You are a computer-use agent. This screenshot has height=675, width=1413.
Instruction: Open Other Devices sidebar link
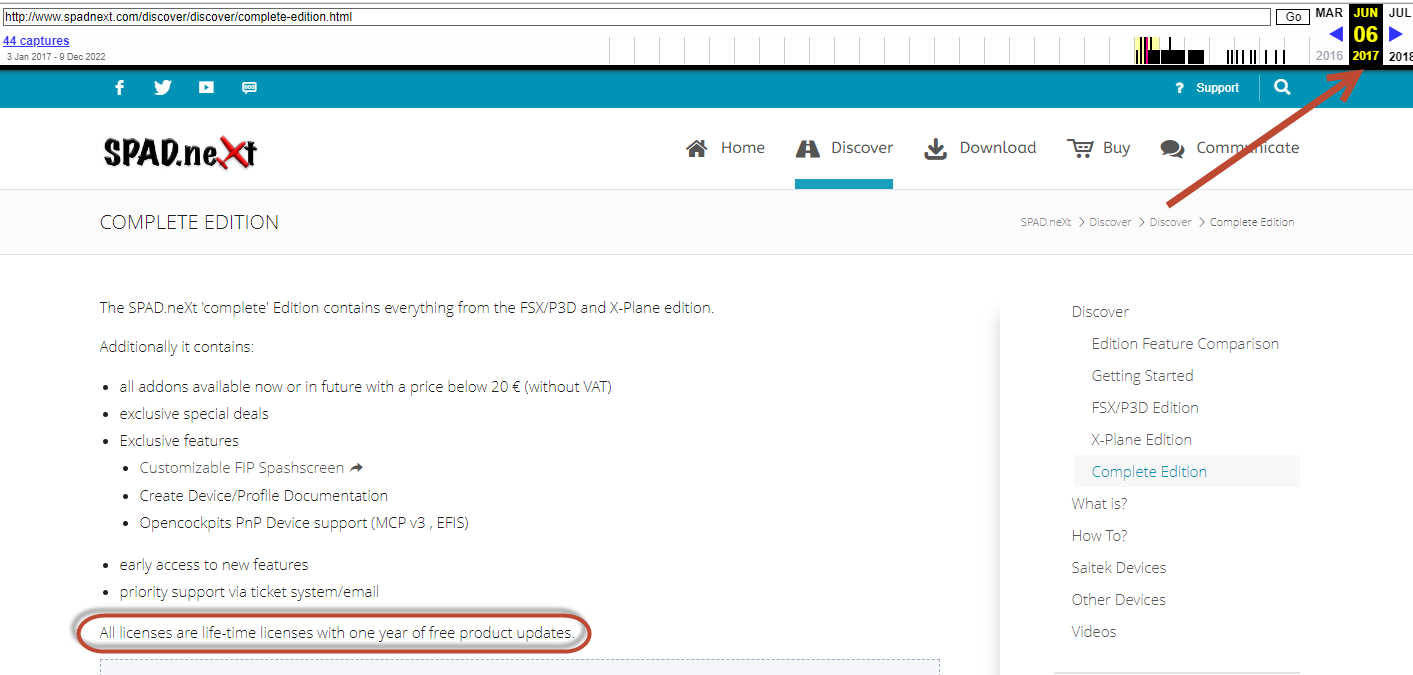click(1118, 600)
